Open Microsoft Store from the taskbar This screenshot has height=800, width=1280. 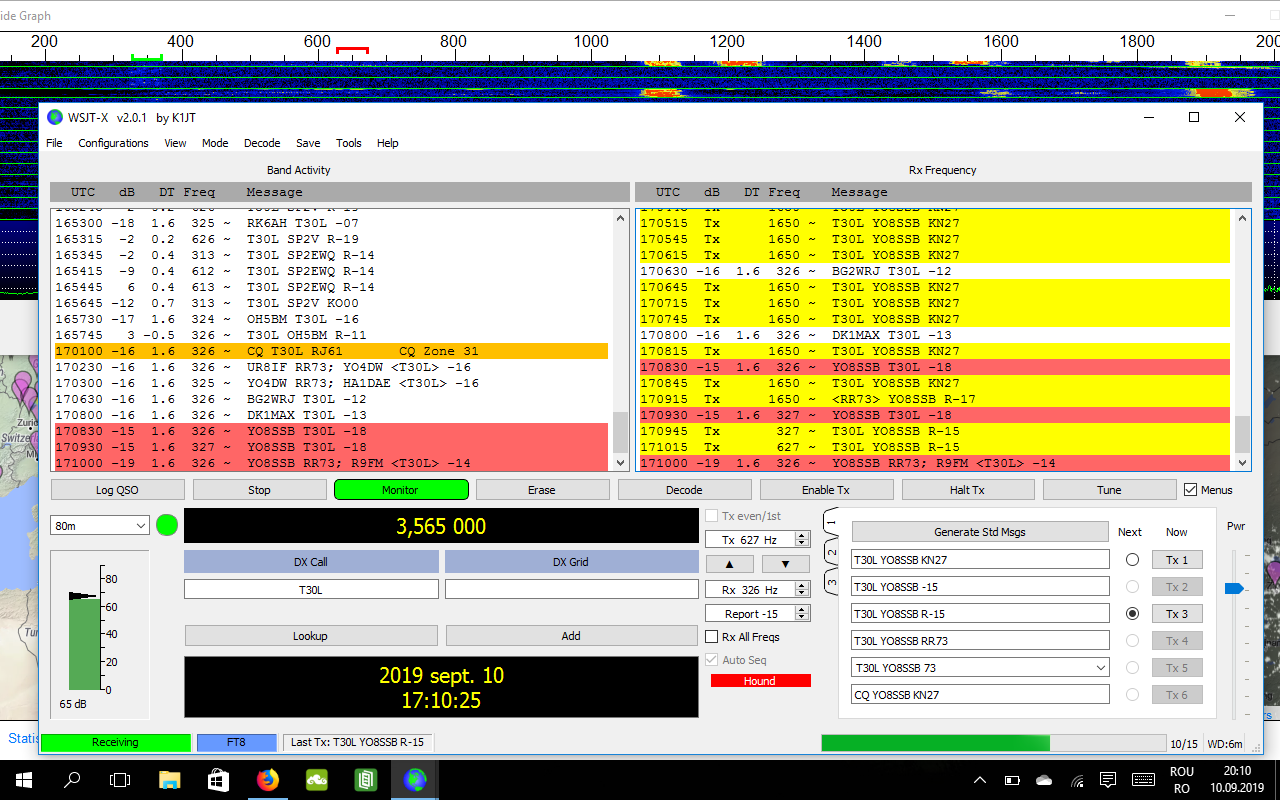coord(218,780)
